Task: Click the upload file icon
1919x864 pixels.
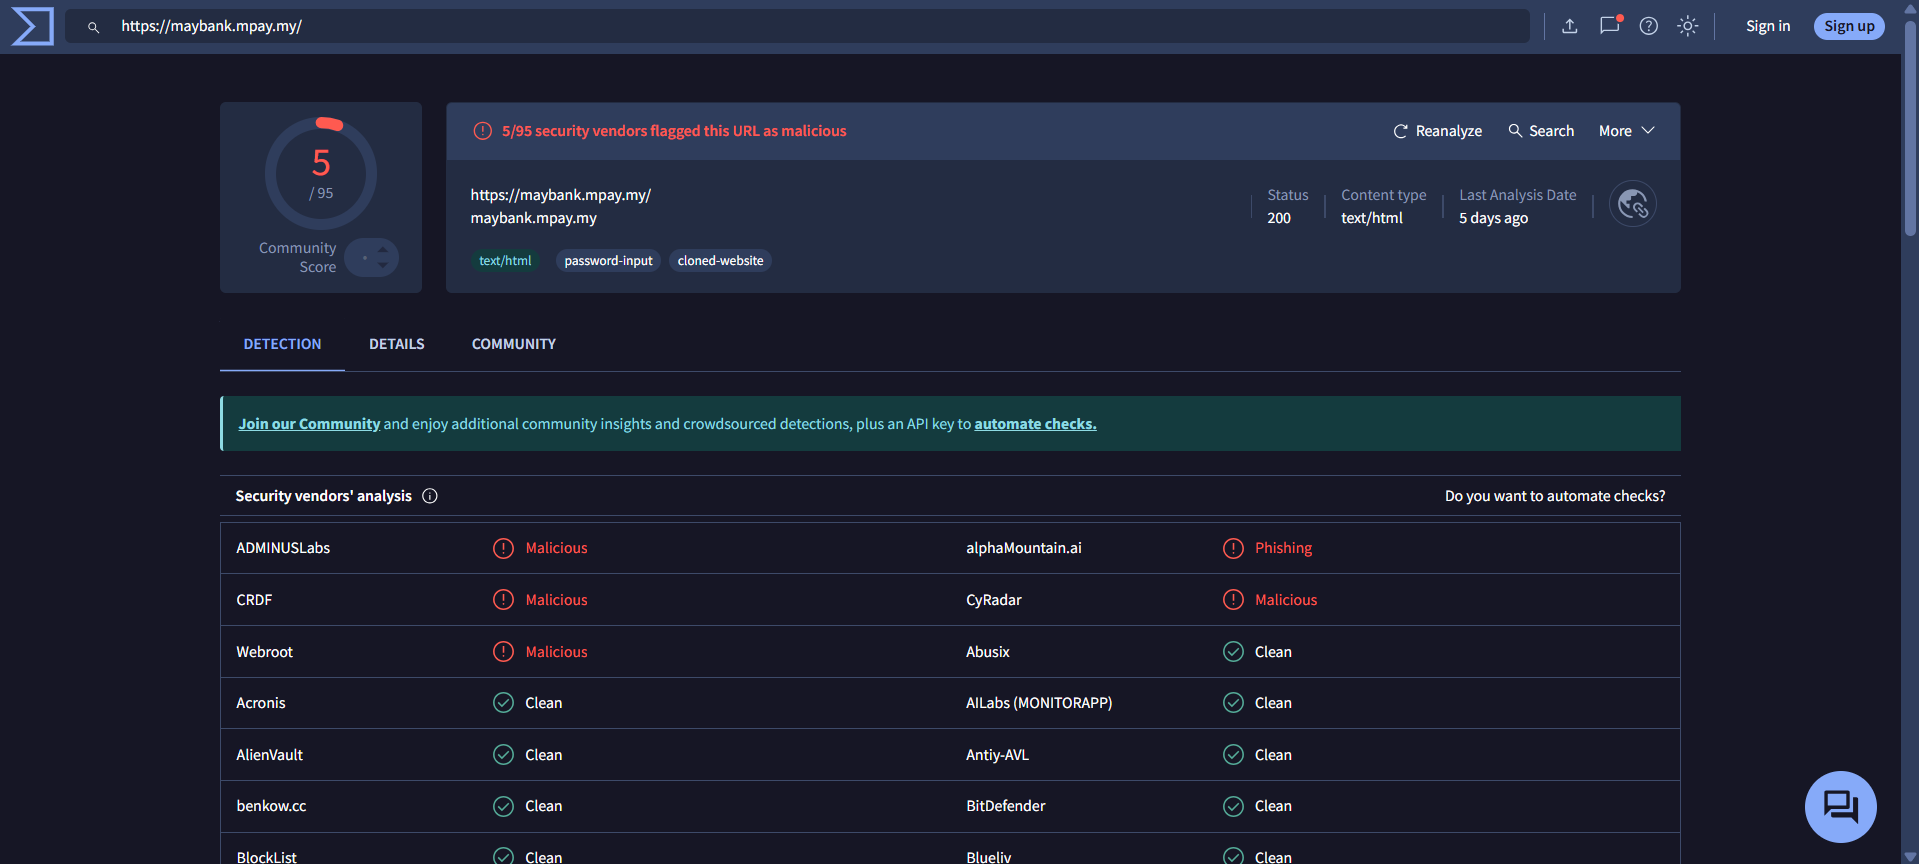Action: click(x=1570, y=26)
